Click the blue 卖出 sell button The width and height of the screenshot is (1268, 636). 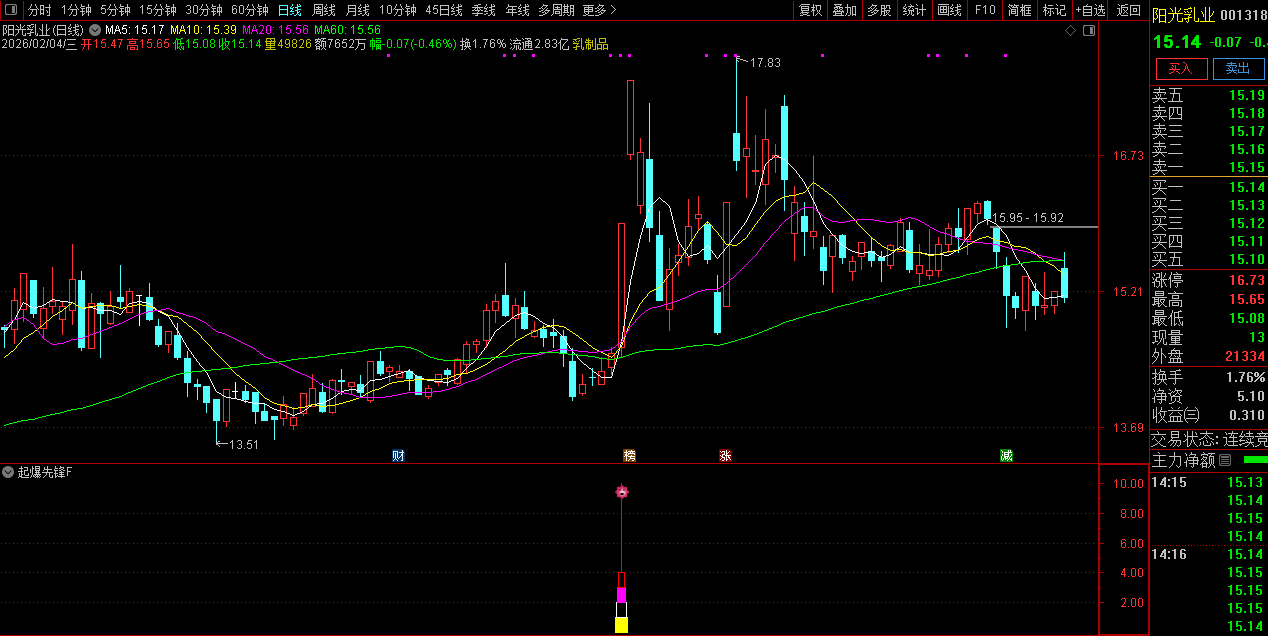click(1238, 68)
